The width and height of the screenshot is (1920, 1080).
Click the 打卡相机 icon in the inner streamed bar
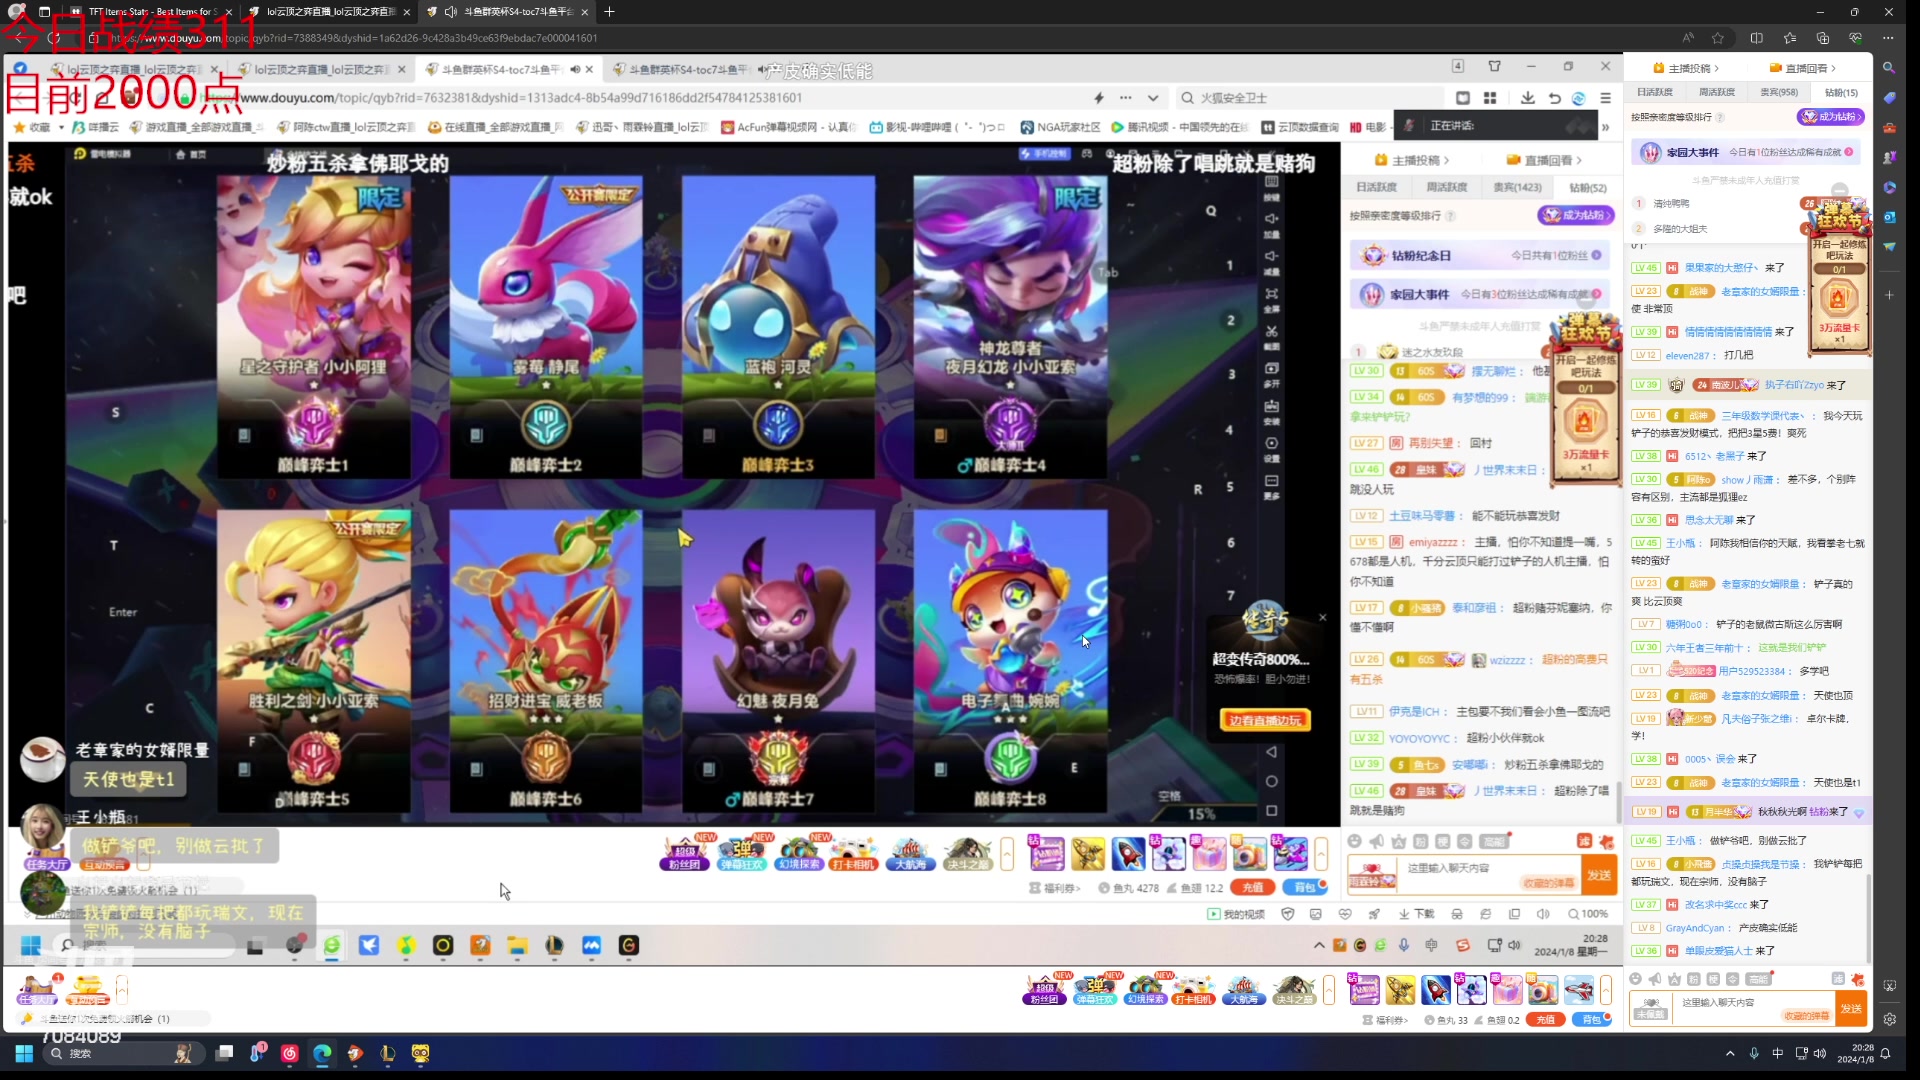pos(853,852)
